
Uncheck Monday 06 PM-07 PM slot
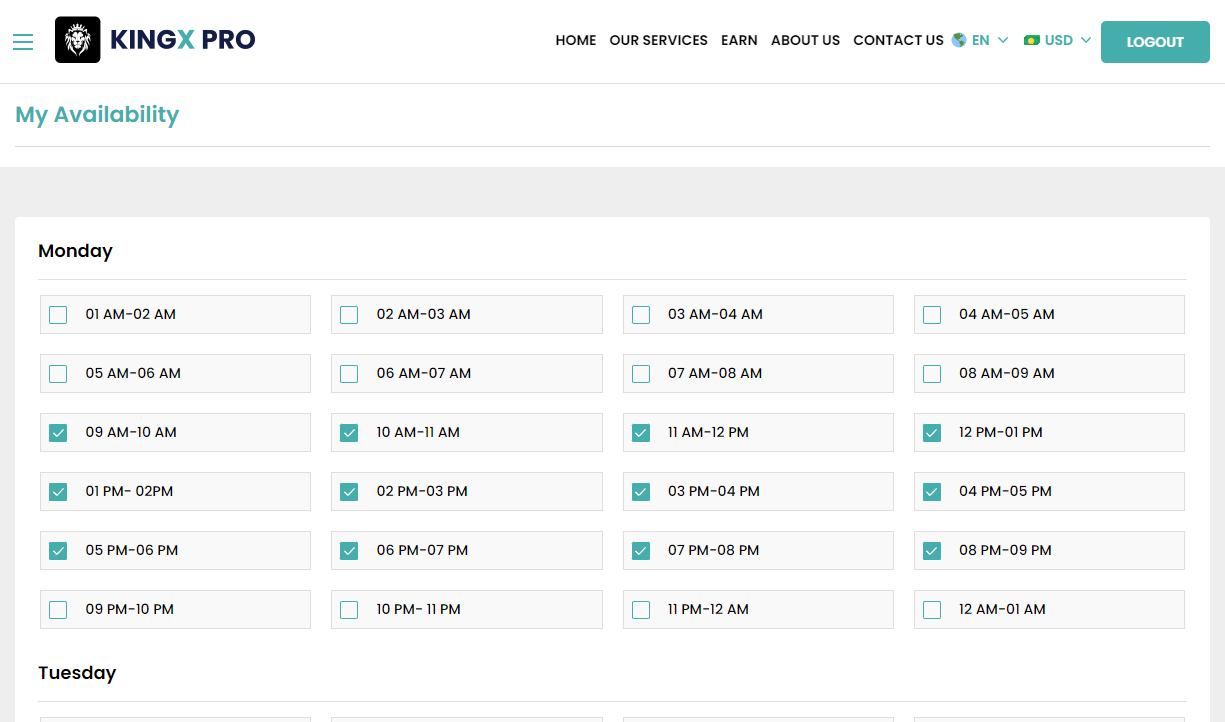349,551
